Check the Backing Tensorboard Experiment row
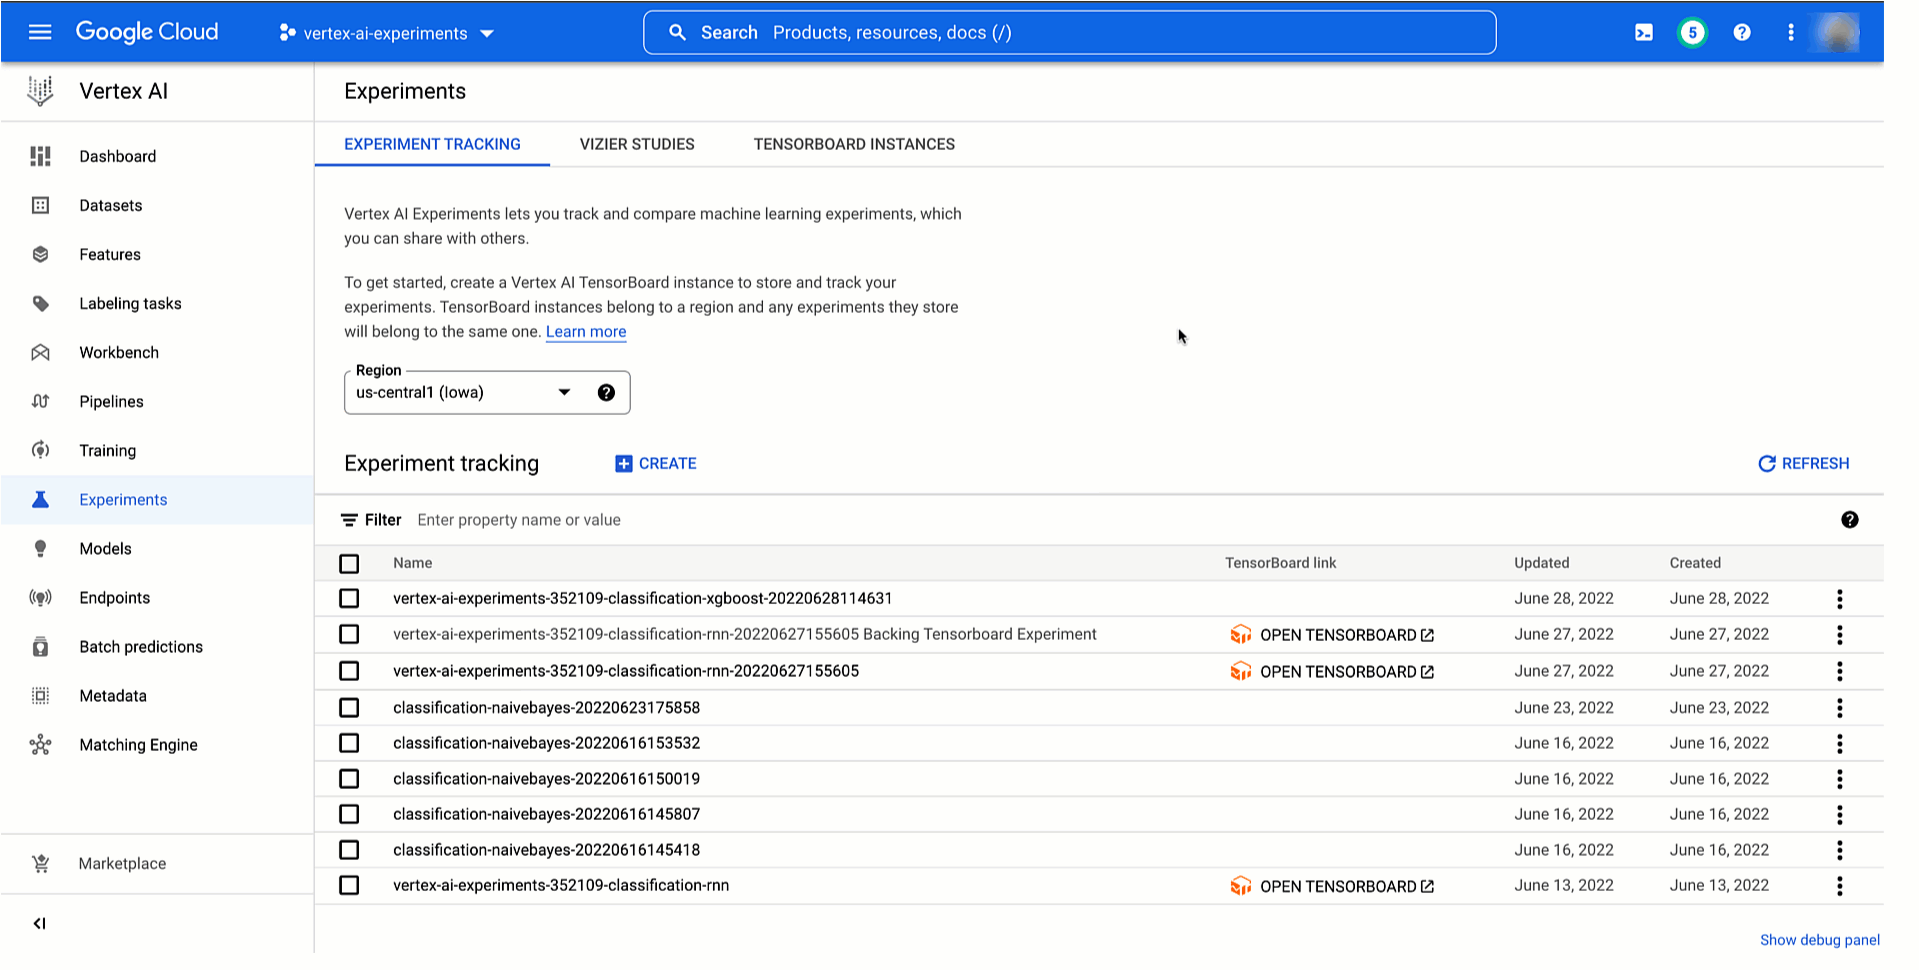 pyautogui.click(x=349, y=634)
